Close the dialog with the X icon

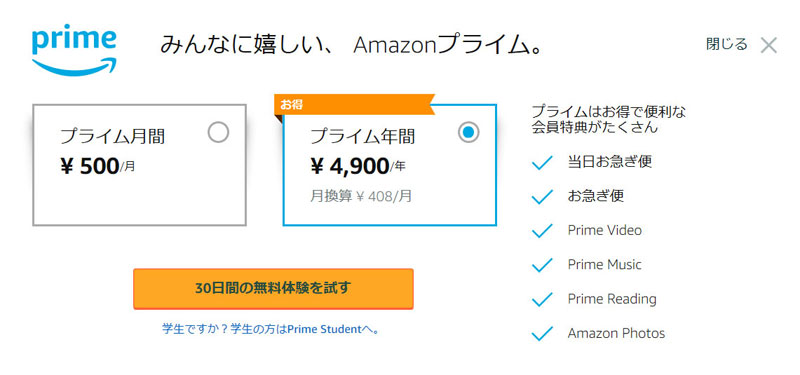click(768, 45)
